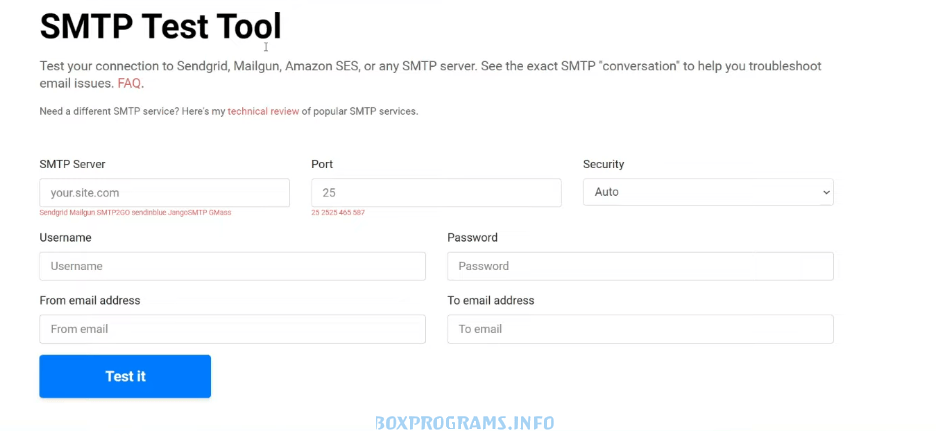Click the Port number field
This screenshot has height=431, width=936.
[436, 192]
